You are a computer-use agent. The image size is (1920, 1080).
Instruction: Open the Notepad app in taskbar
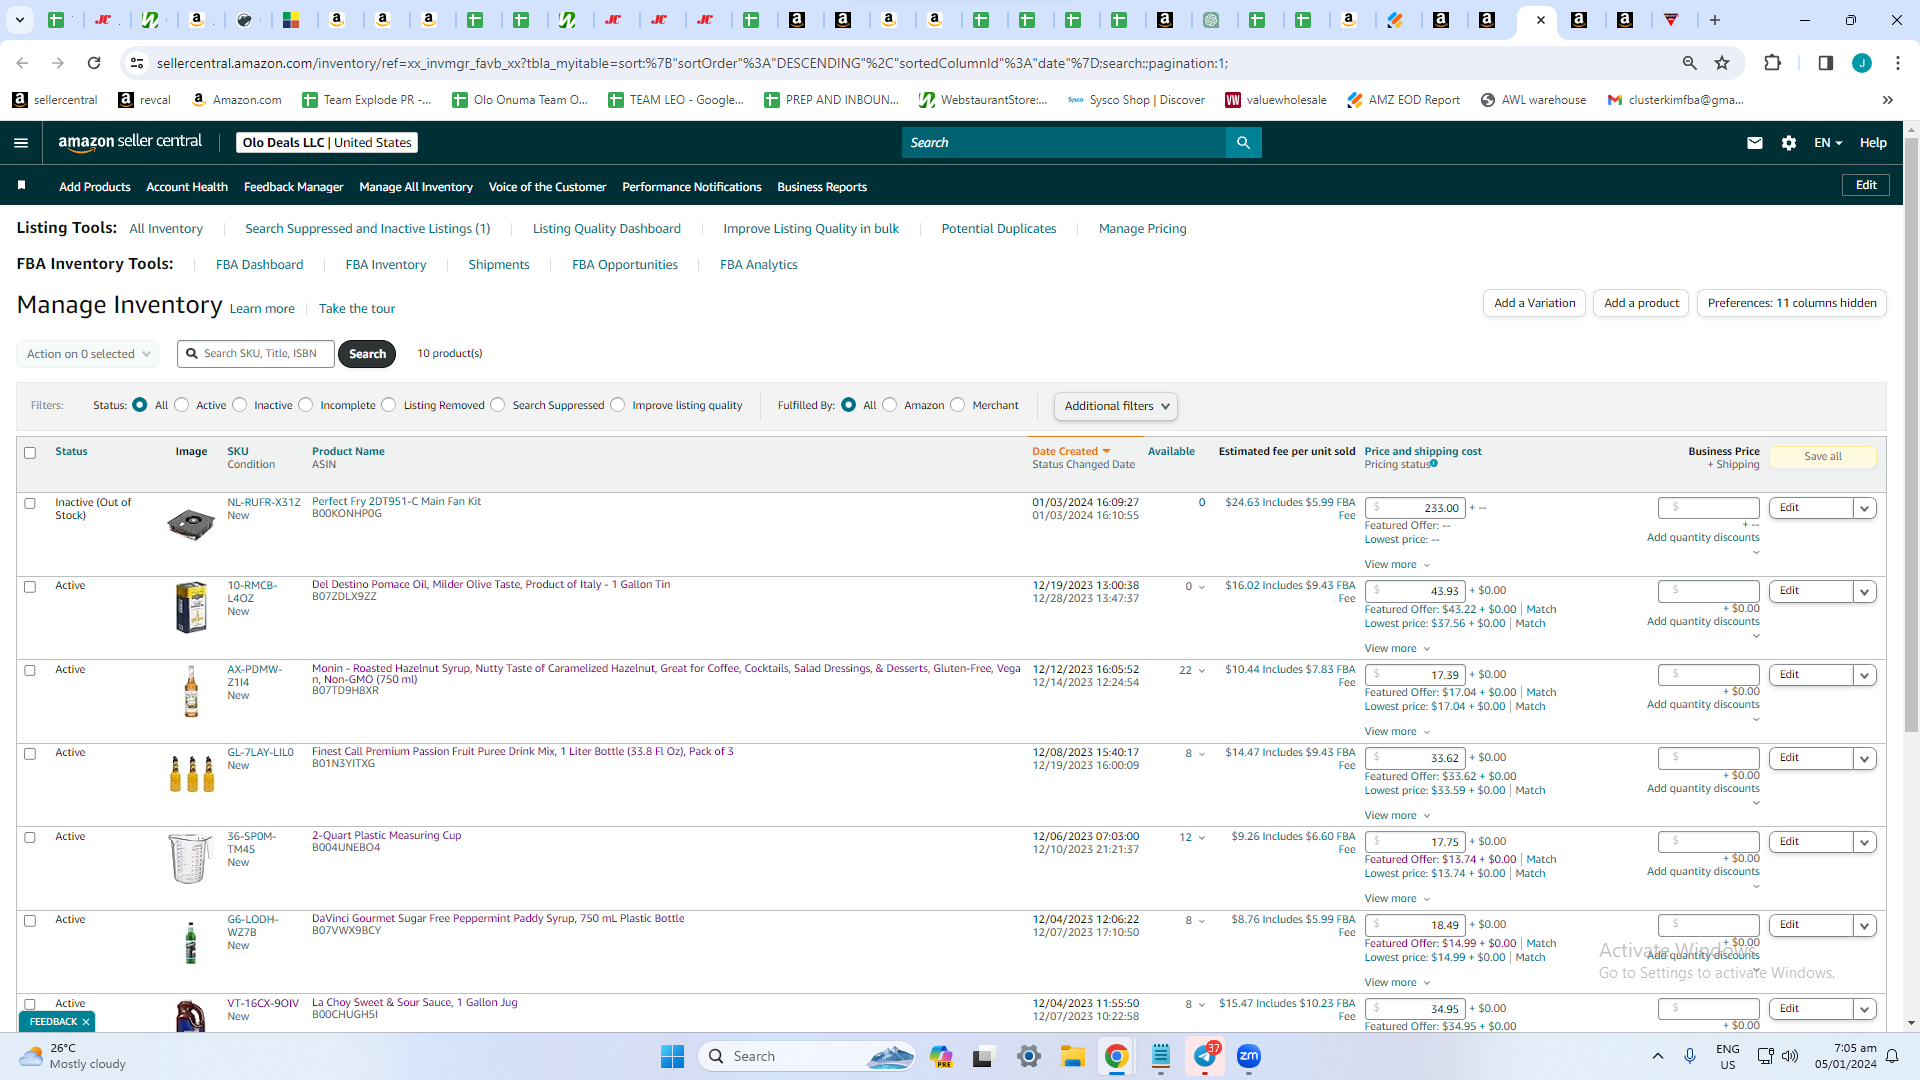coord(1161,1056)
